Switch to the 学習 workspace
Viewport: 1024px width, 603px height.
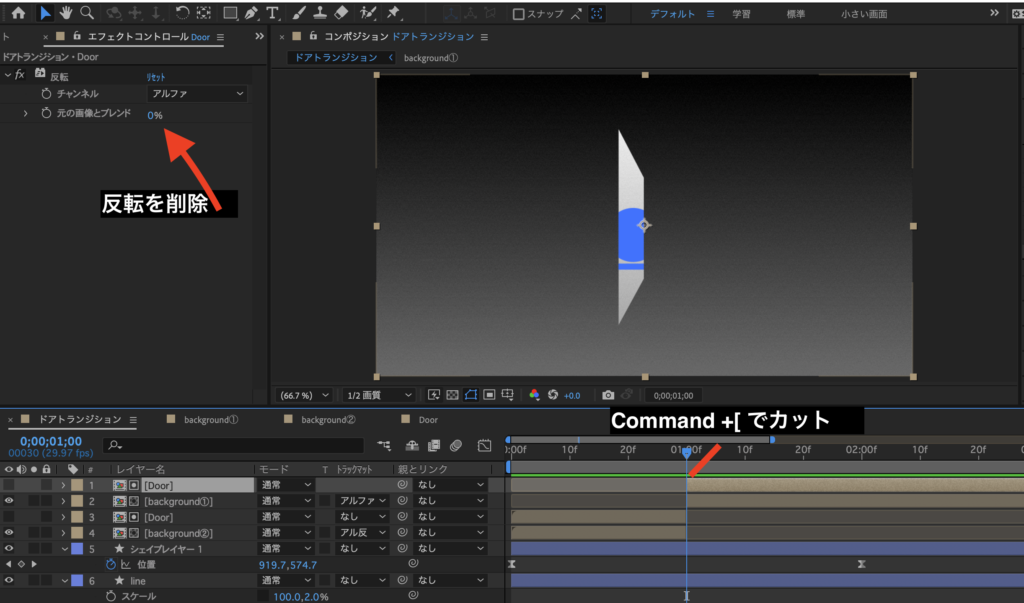click(x=741, y=14)
